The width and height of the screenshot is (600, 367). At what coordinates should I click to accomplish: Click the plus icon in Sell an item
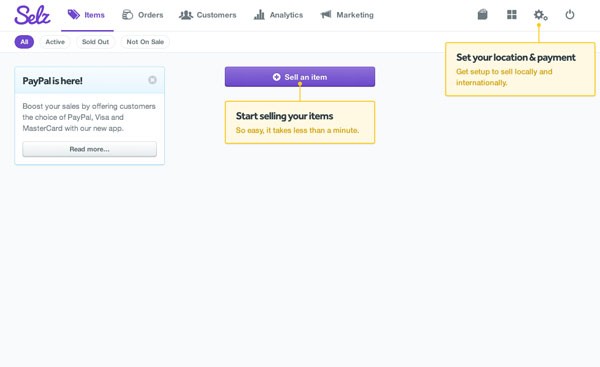pyautogui.click(x=276, y=77)
